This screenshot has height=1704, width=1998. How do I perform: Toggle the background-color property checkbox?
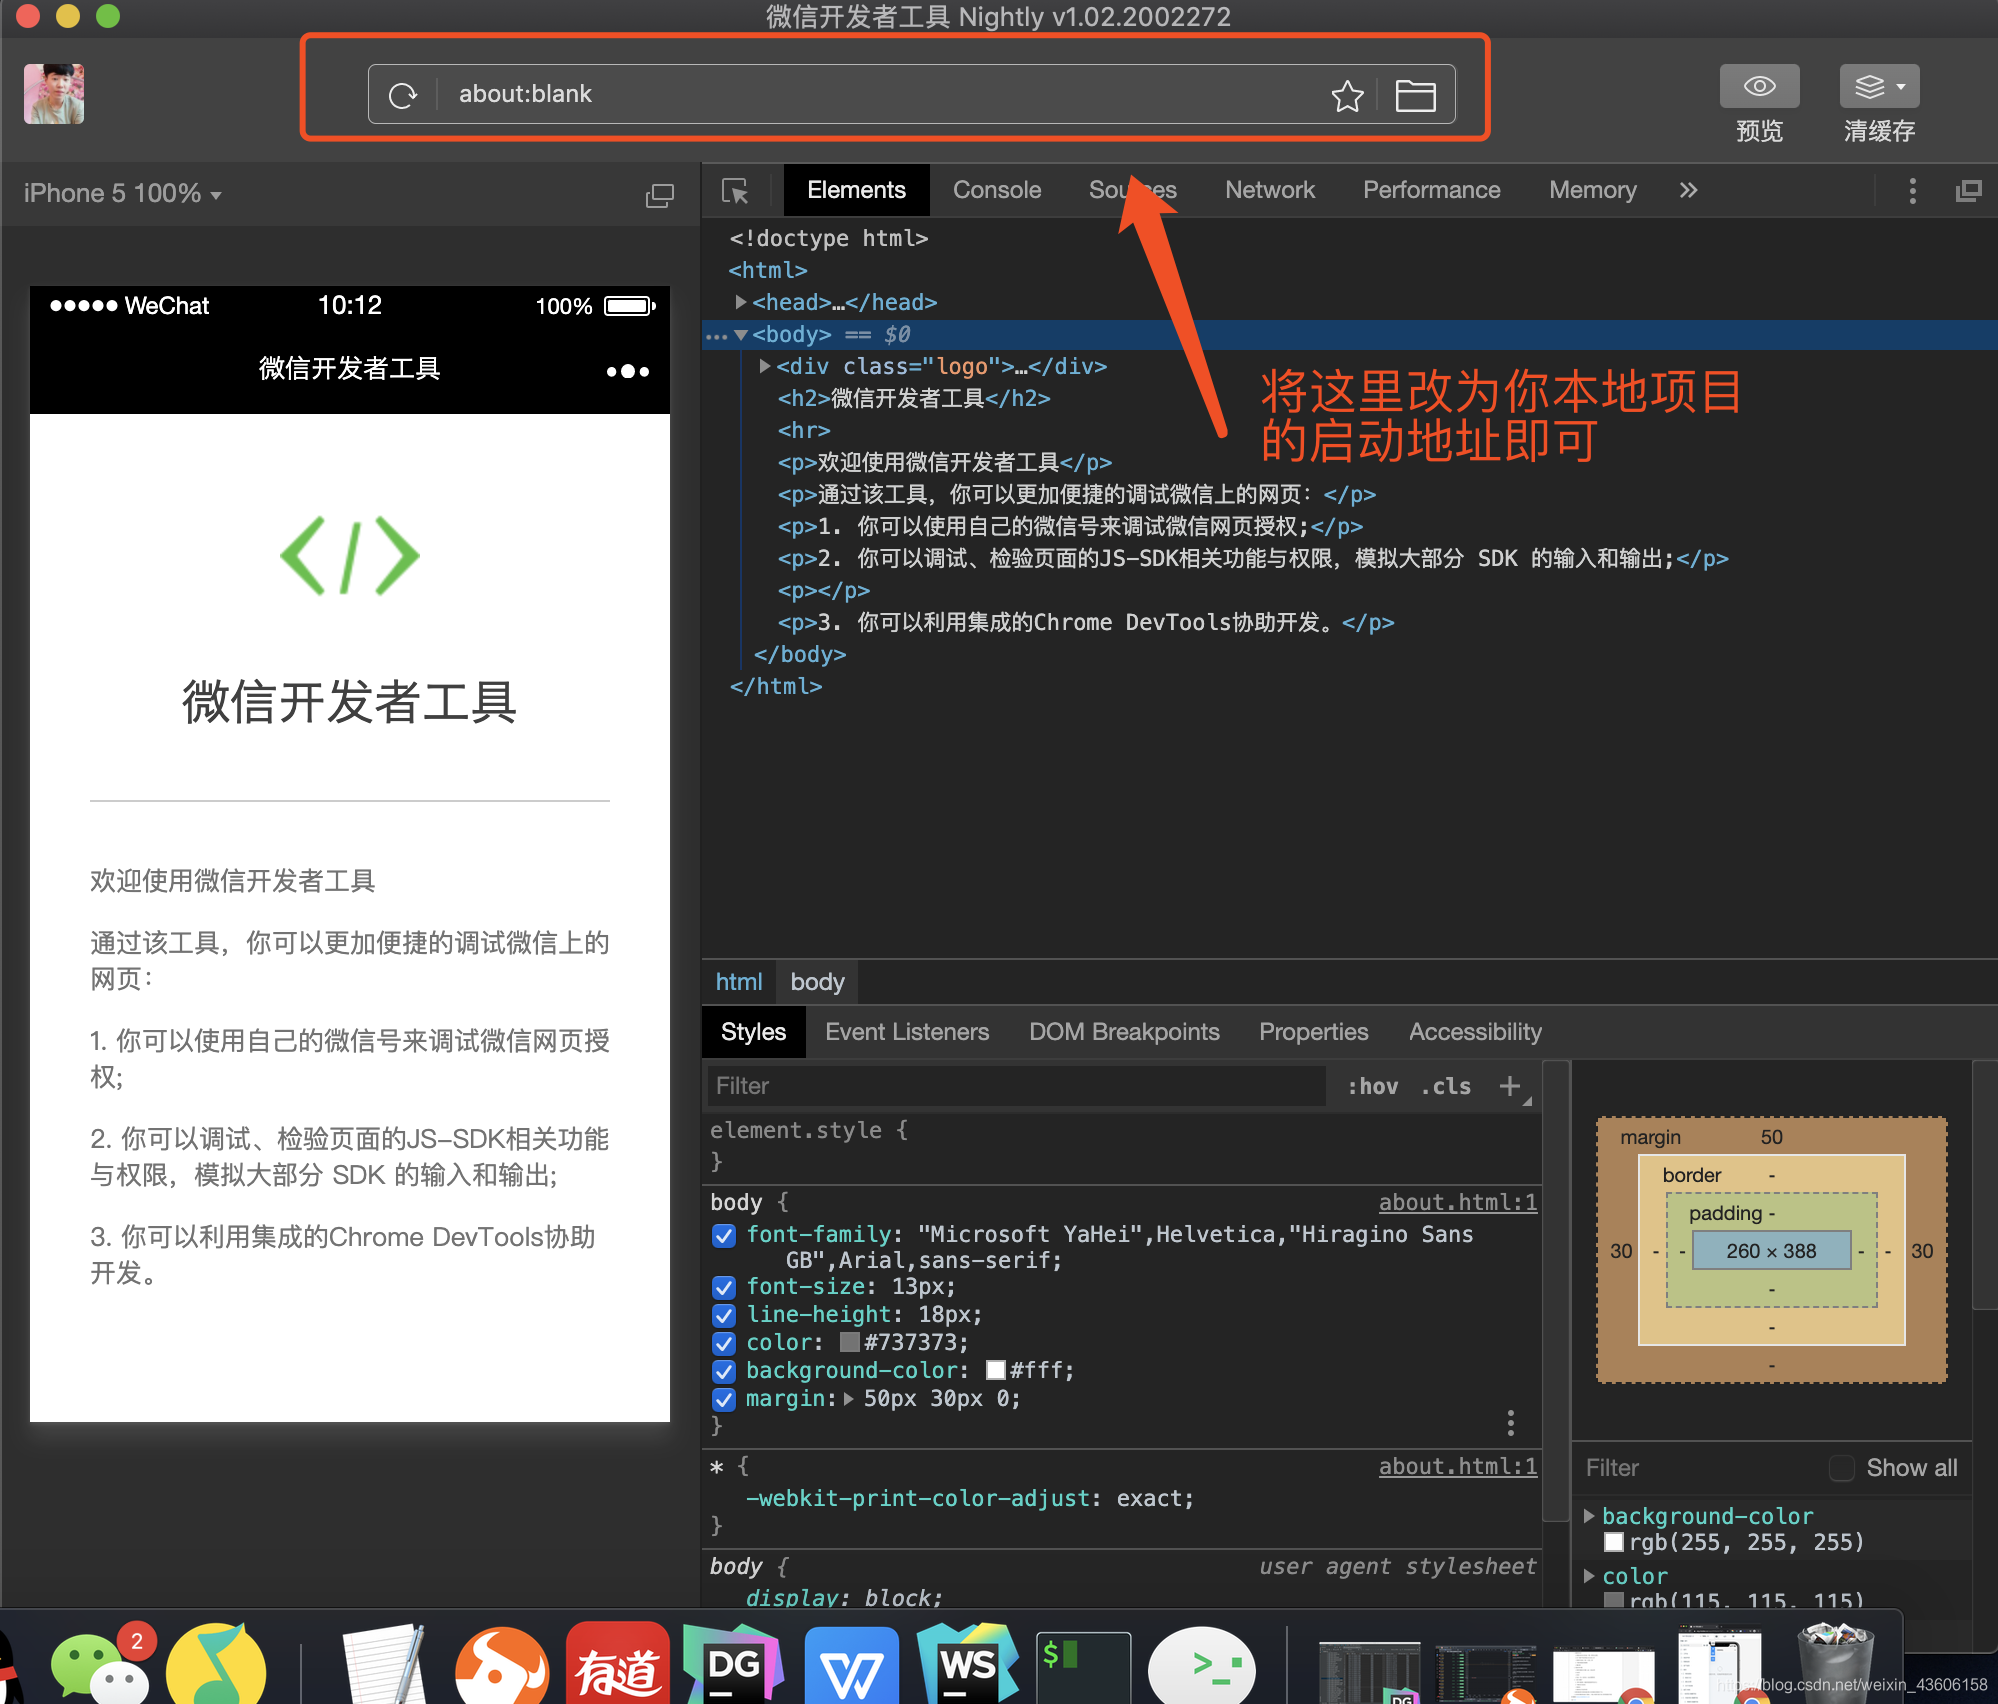[x=724, y=1371]
